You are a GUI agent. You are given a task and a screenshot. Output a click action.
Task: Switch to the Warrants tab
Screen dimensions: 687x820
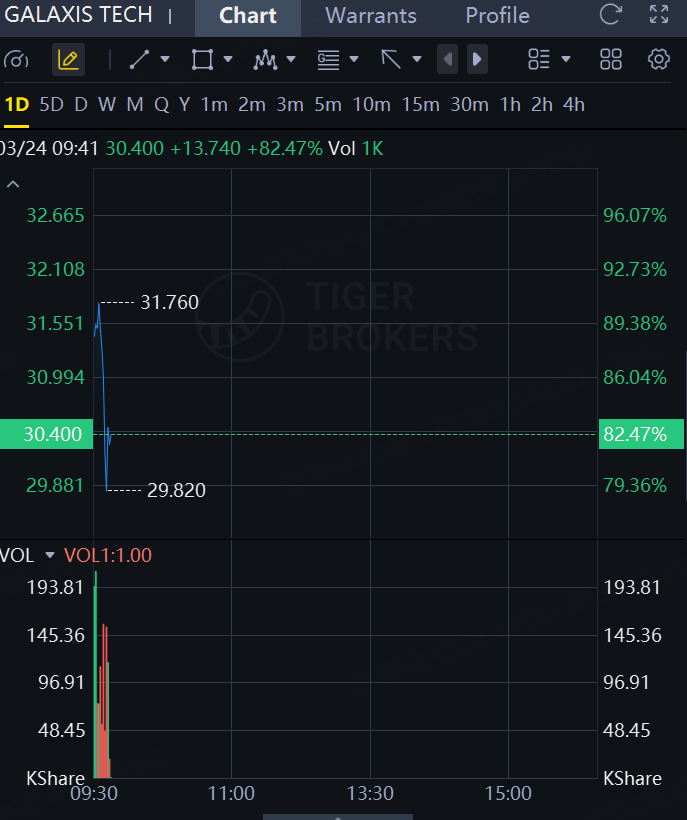(371, 16)
